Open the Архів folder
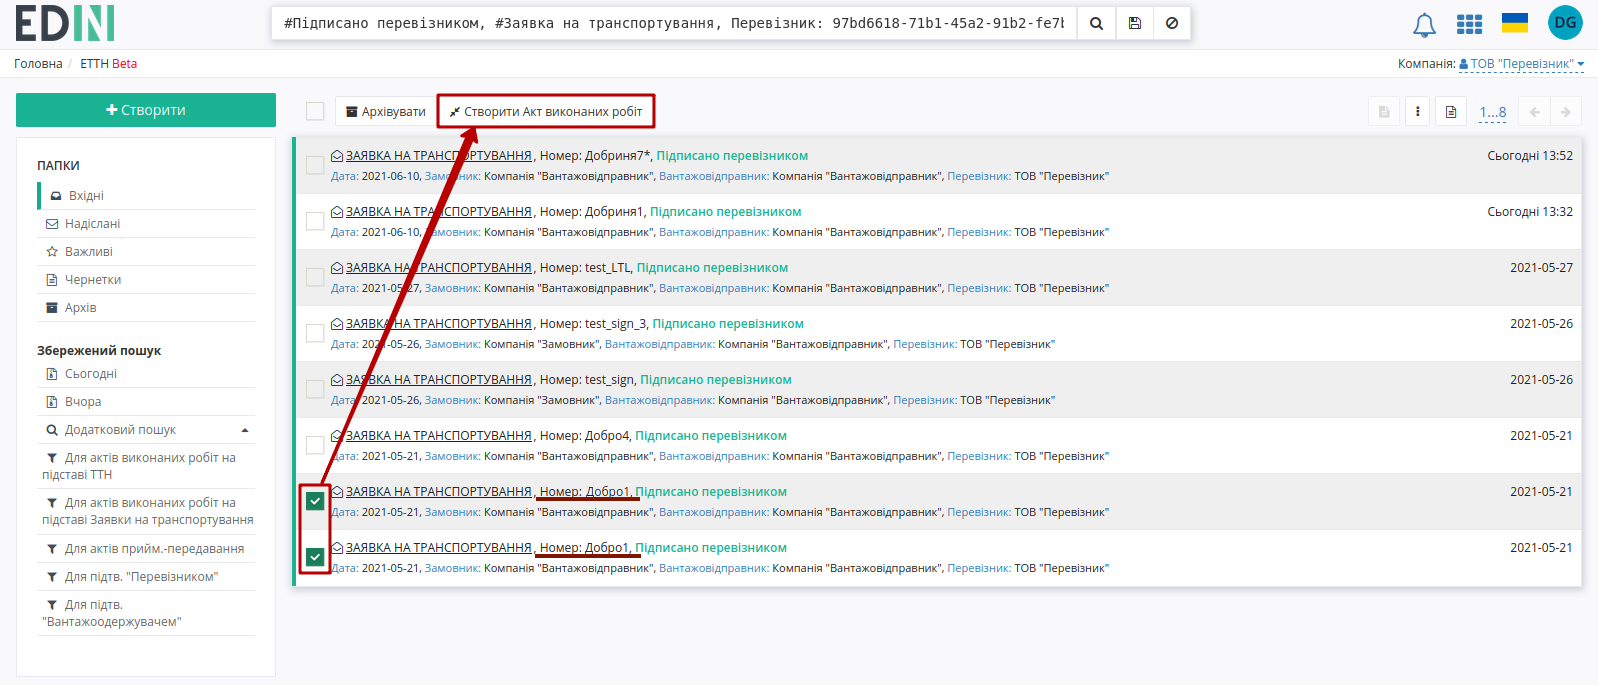Viewport: 1598px width, 685px height. click(146, 308)
